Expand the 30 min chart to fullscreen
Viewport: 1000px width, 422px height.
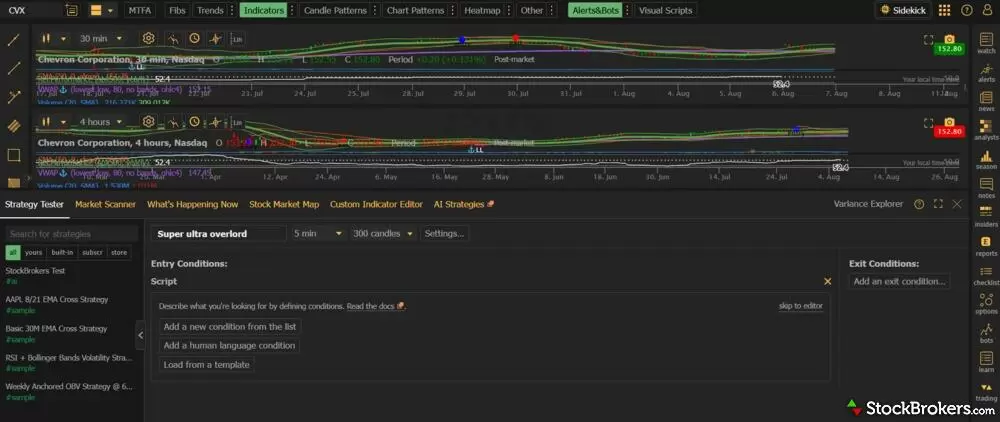click(x=929, y=40)
